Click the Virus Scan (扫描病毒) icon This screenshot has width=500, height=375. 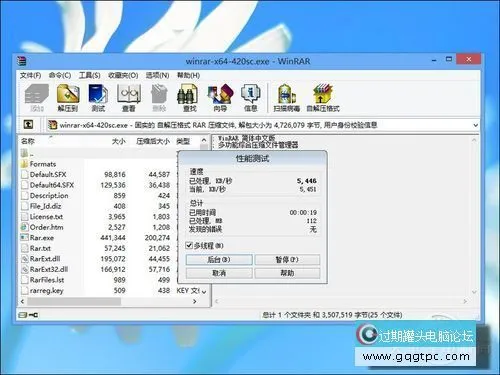coord(286,98)
